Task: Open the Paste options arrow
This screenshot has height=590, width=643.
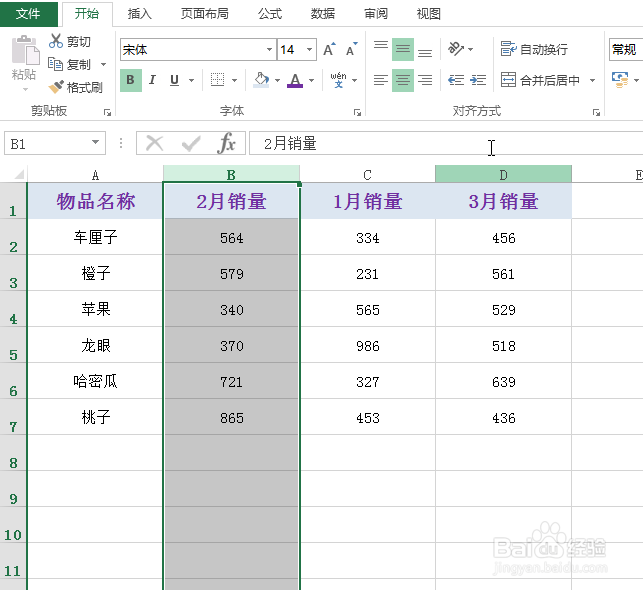Action: pyautogui.click(x=25, y=89)
